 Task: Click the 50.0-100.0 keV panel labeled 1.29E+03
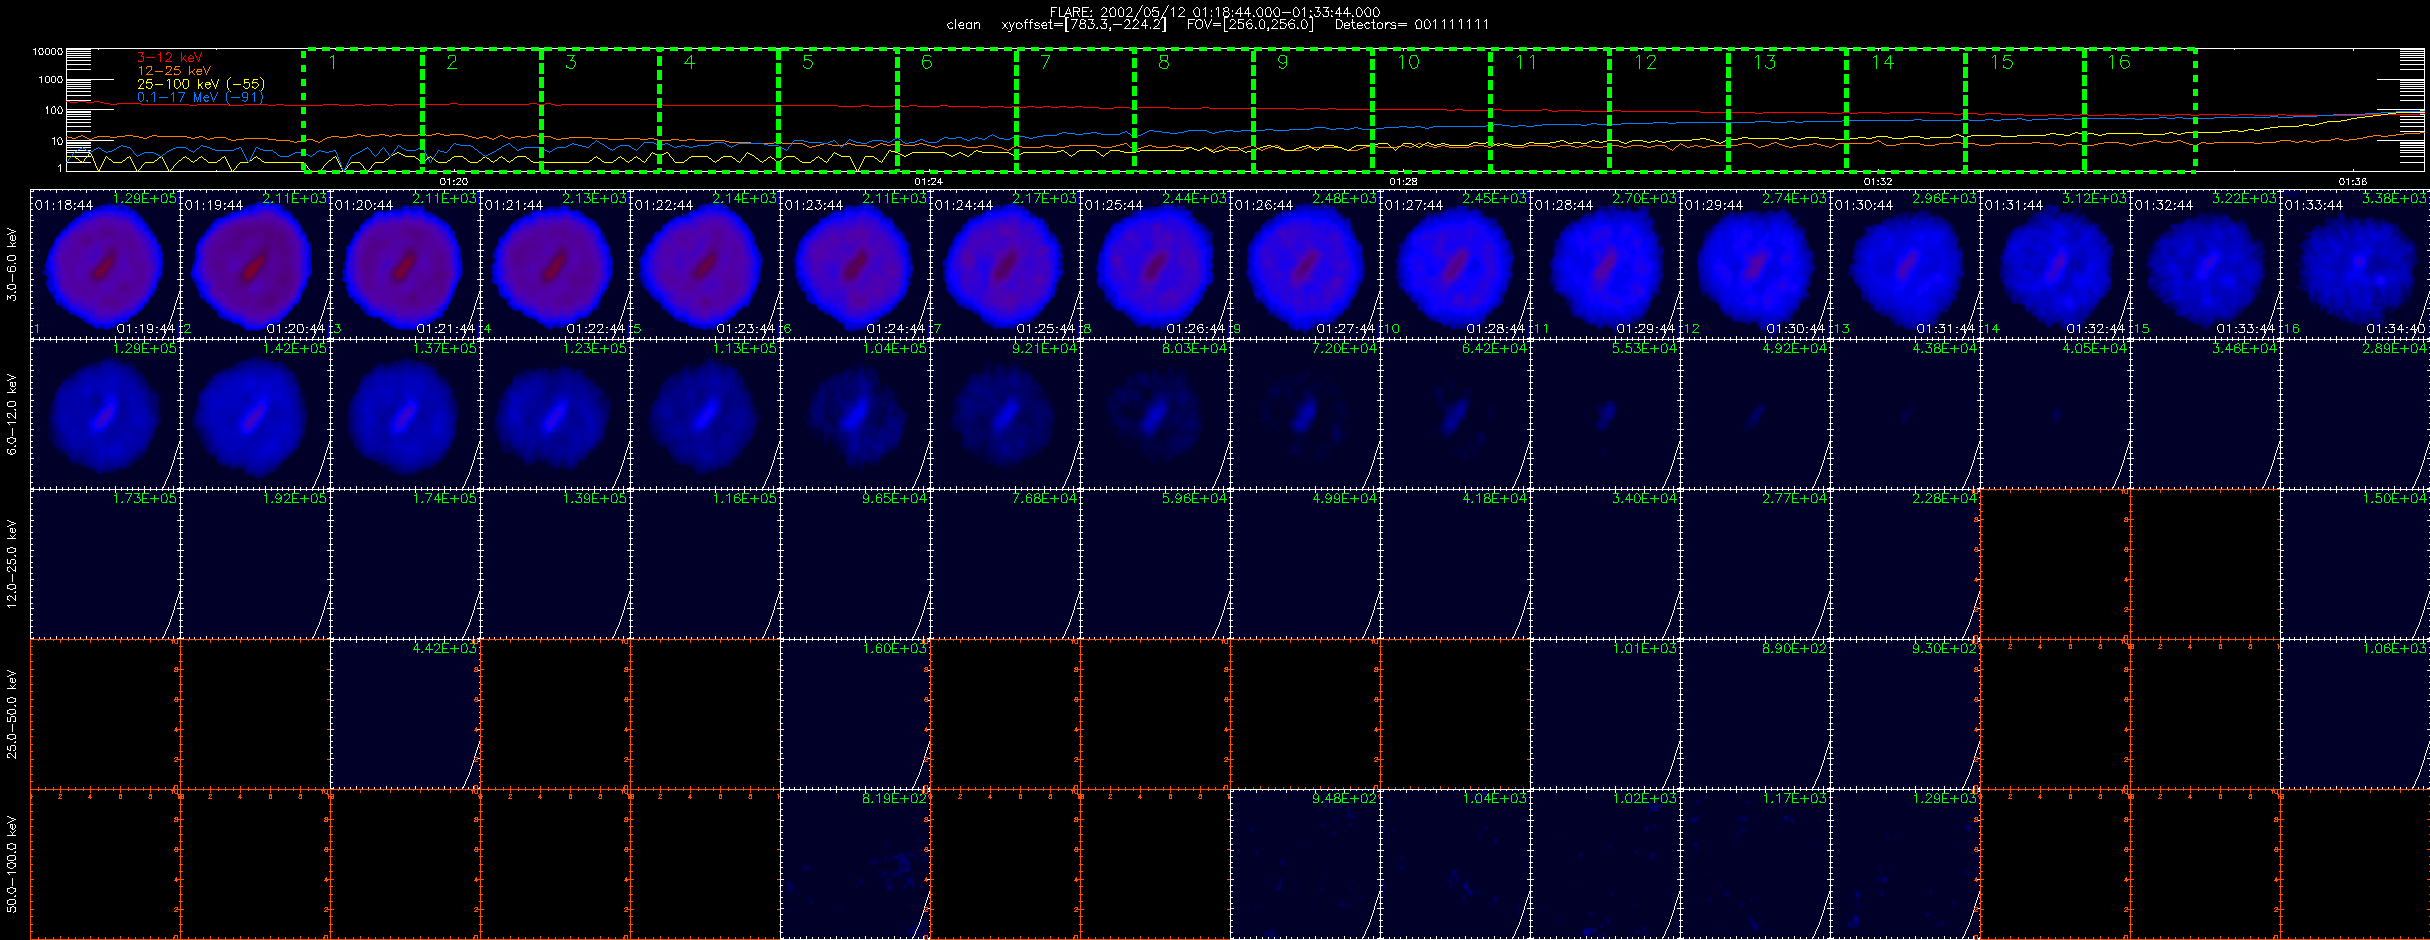1905,864
